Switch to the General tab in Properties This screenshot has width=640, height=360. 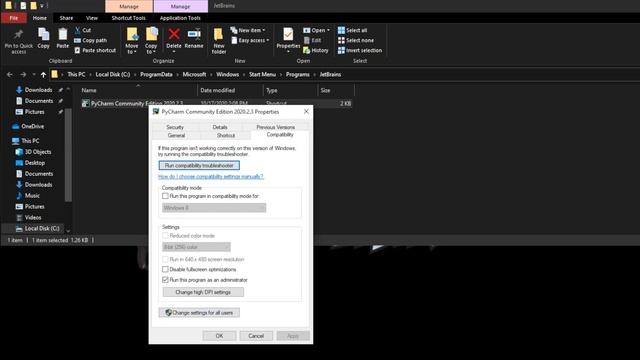[176, 136]
